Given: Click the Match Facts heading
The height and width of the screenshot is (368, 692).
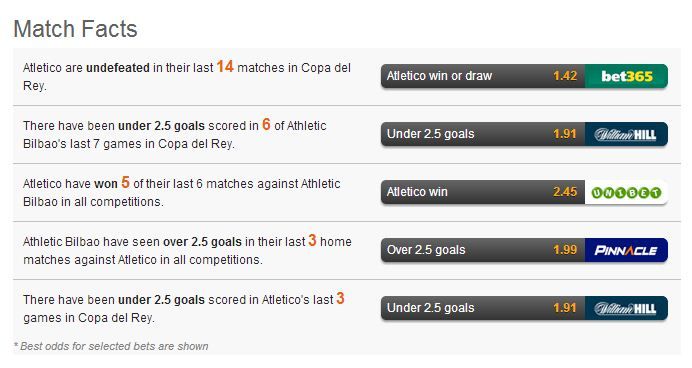Looking at the screenshot, I should (x=75, y=29).
